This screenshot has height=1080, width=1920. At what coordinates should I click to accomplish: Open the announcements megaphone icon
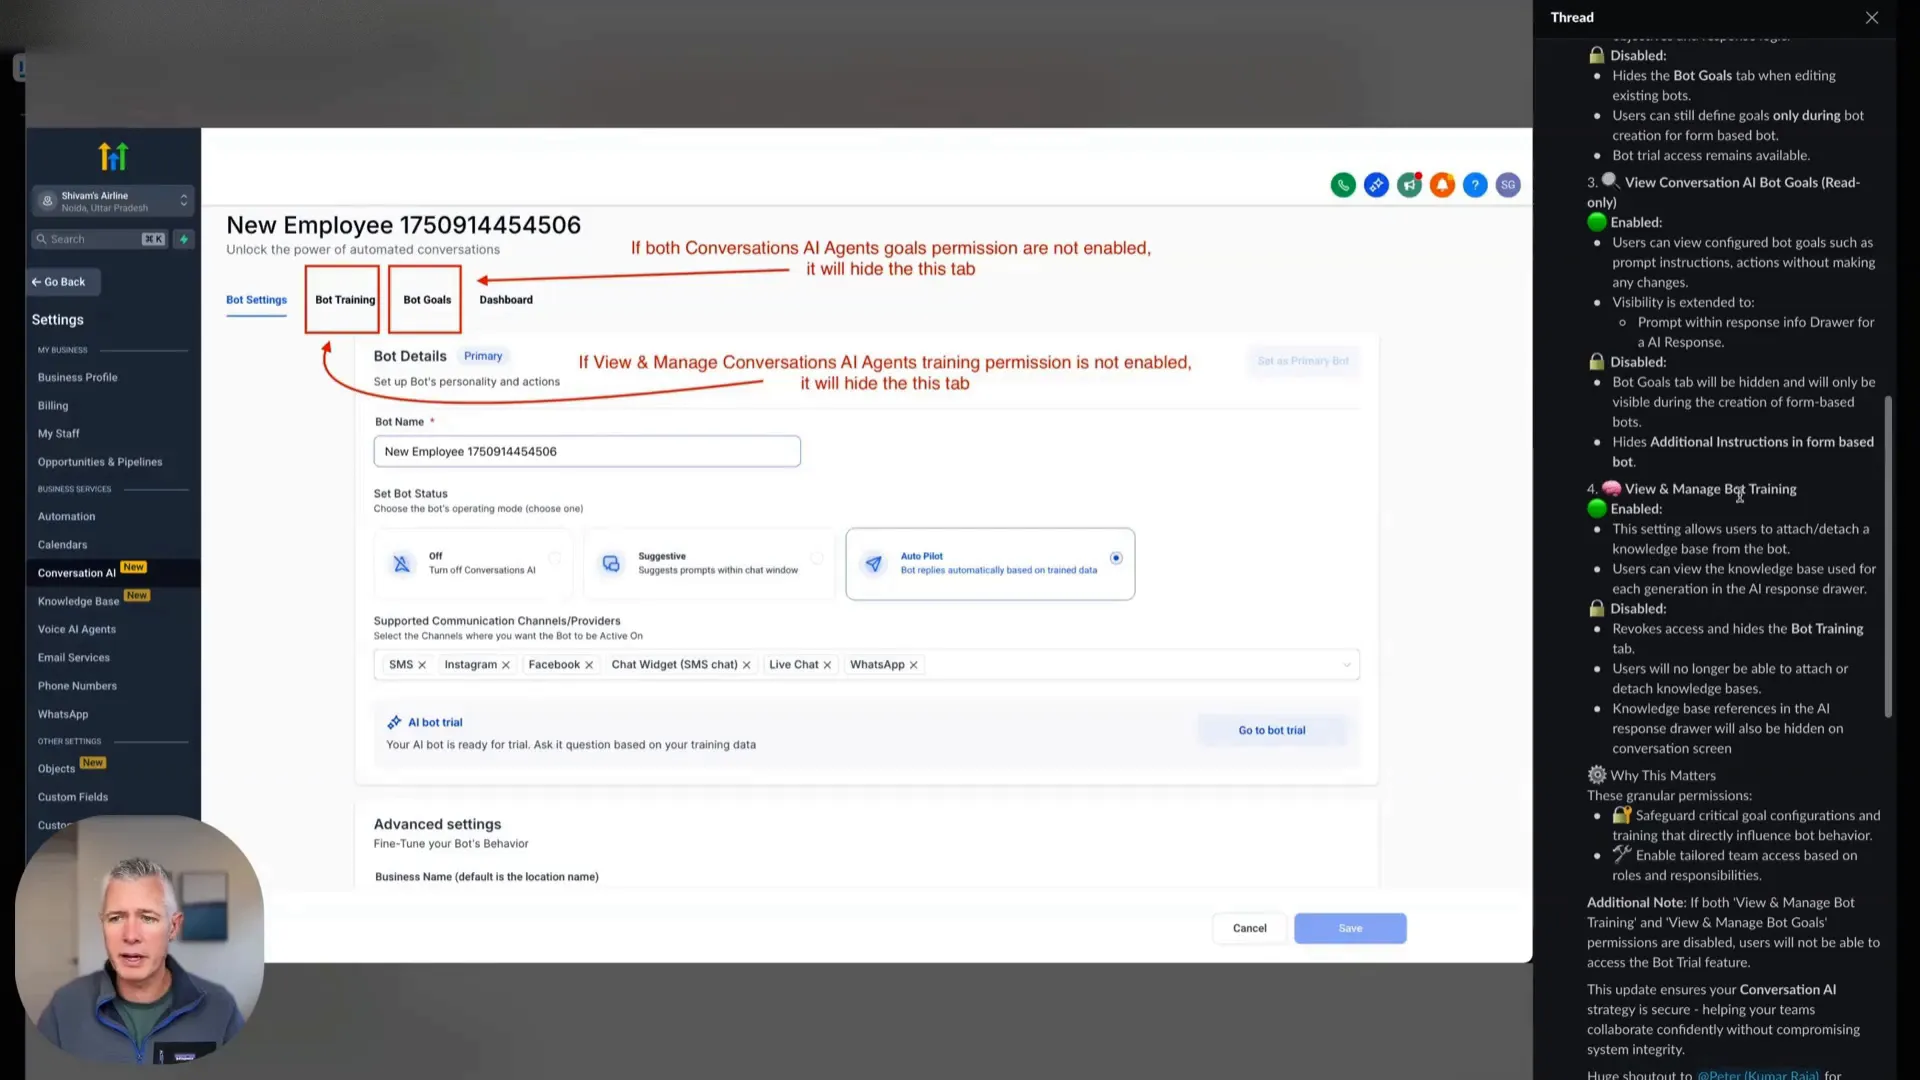(1409, 185)
